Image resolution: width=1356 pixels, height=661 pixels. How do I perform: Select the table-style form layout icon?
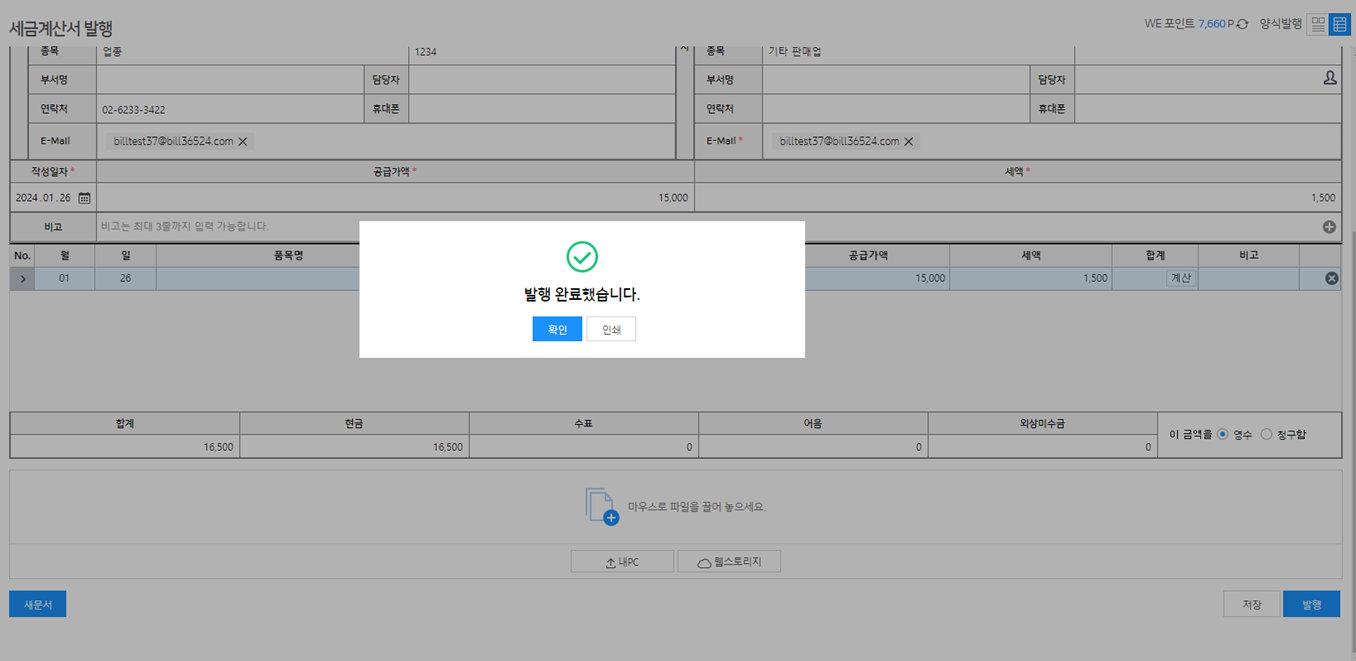[x=1338, y=25]
